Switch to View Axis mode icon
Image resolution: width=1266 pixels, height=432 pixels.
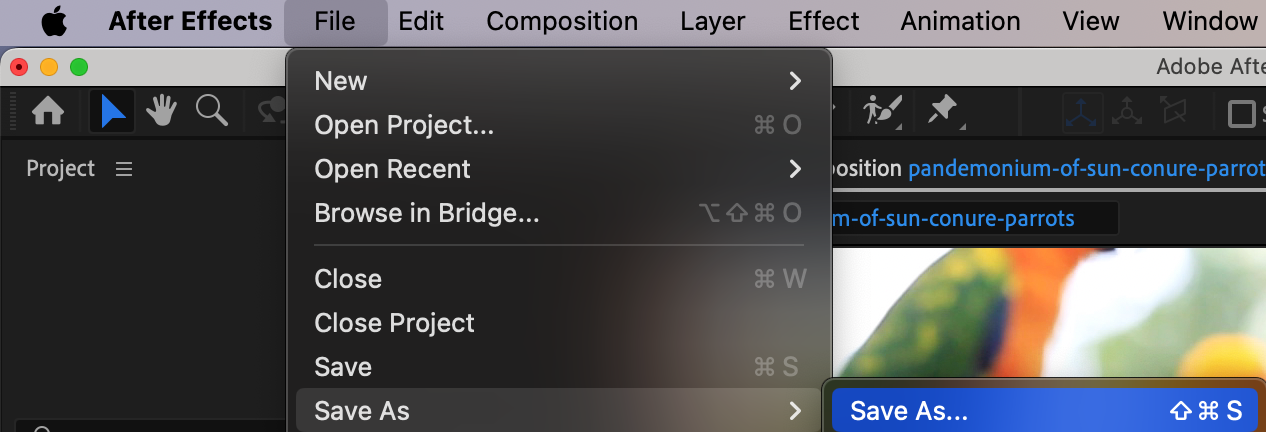pyautogui.click(x=1172, y=111)
